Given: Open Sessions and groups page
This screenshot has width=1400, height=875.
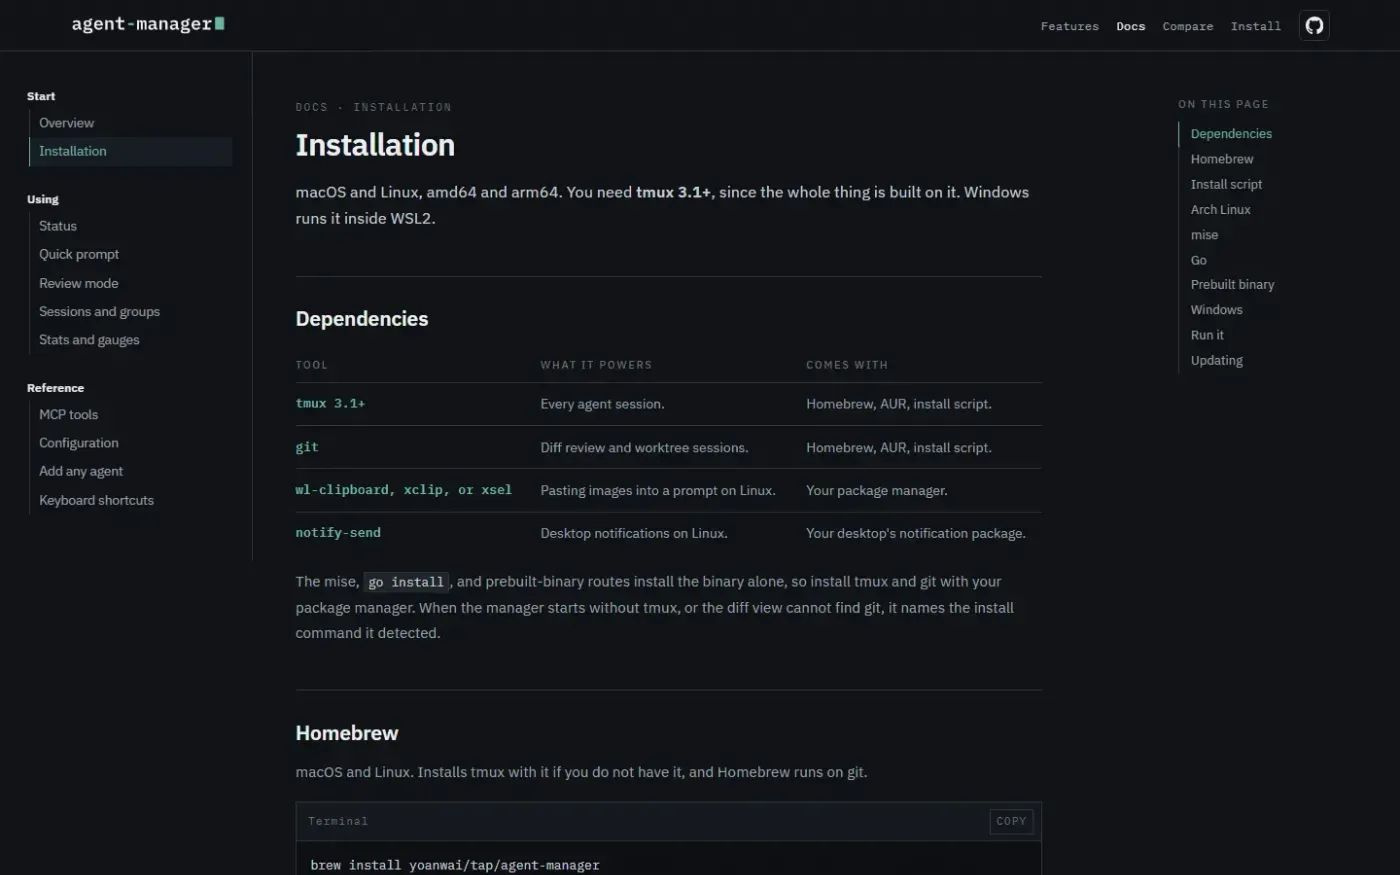Looking at the screenshot, I should pos(99,311).
